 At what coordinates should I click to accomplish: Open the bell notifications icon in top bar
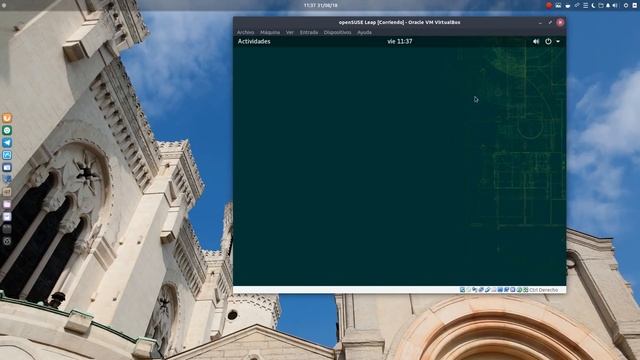[608, 5]
